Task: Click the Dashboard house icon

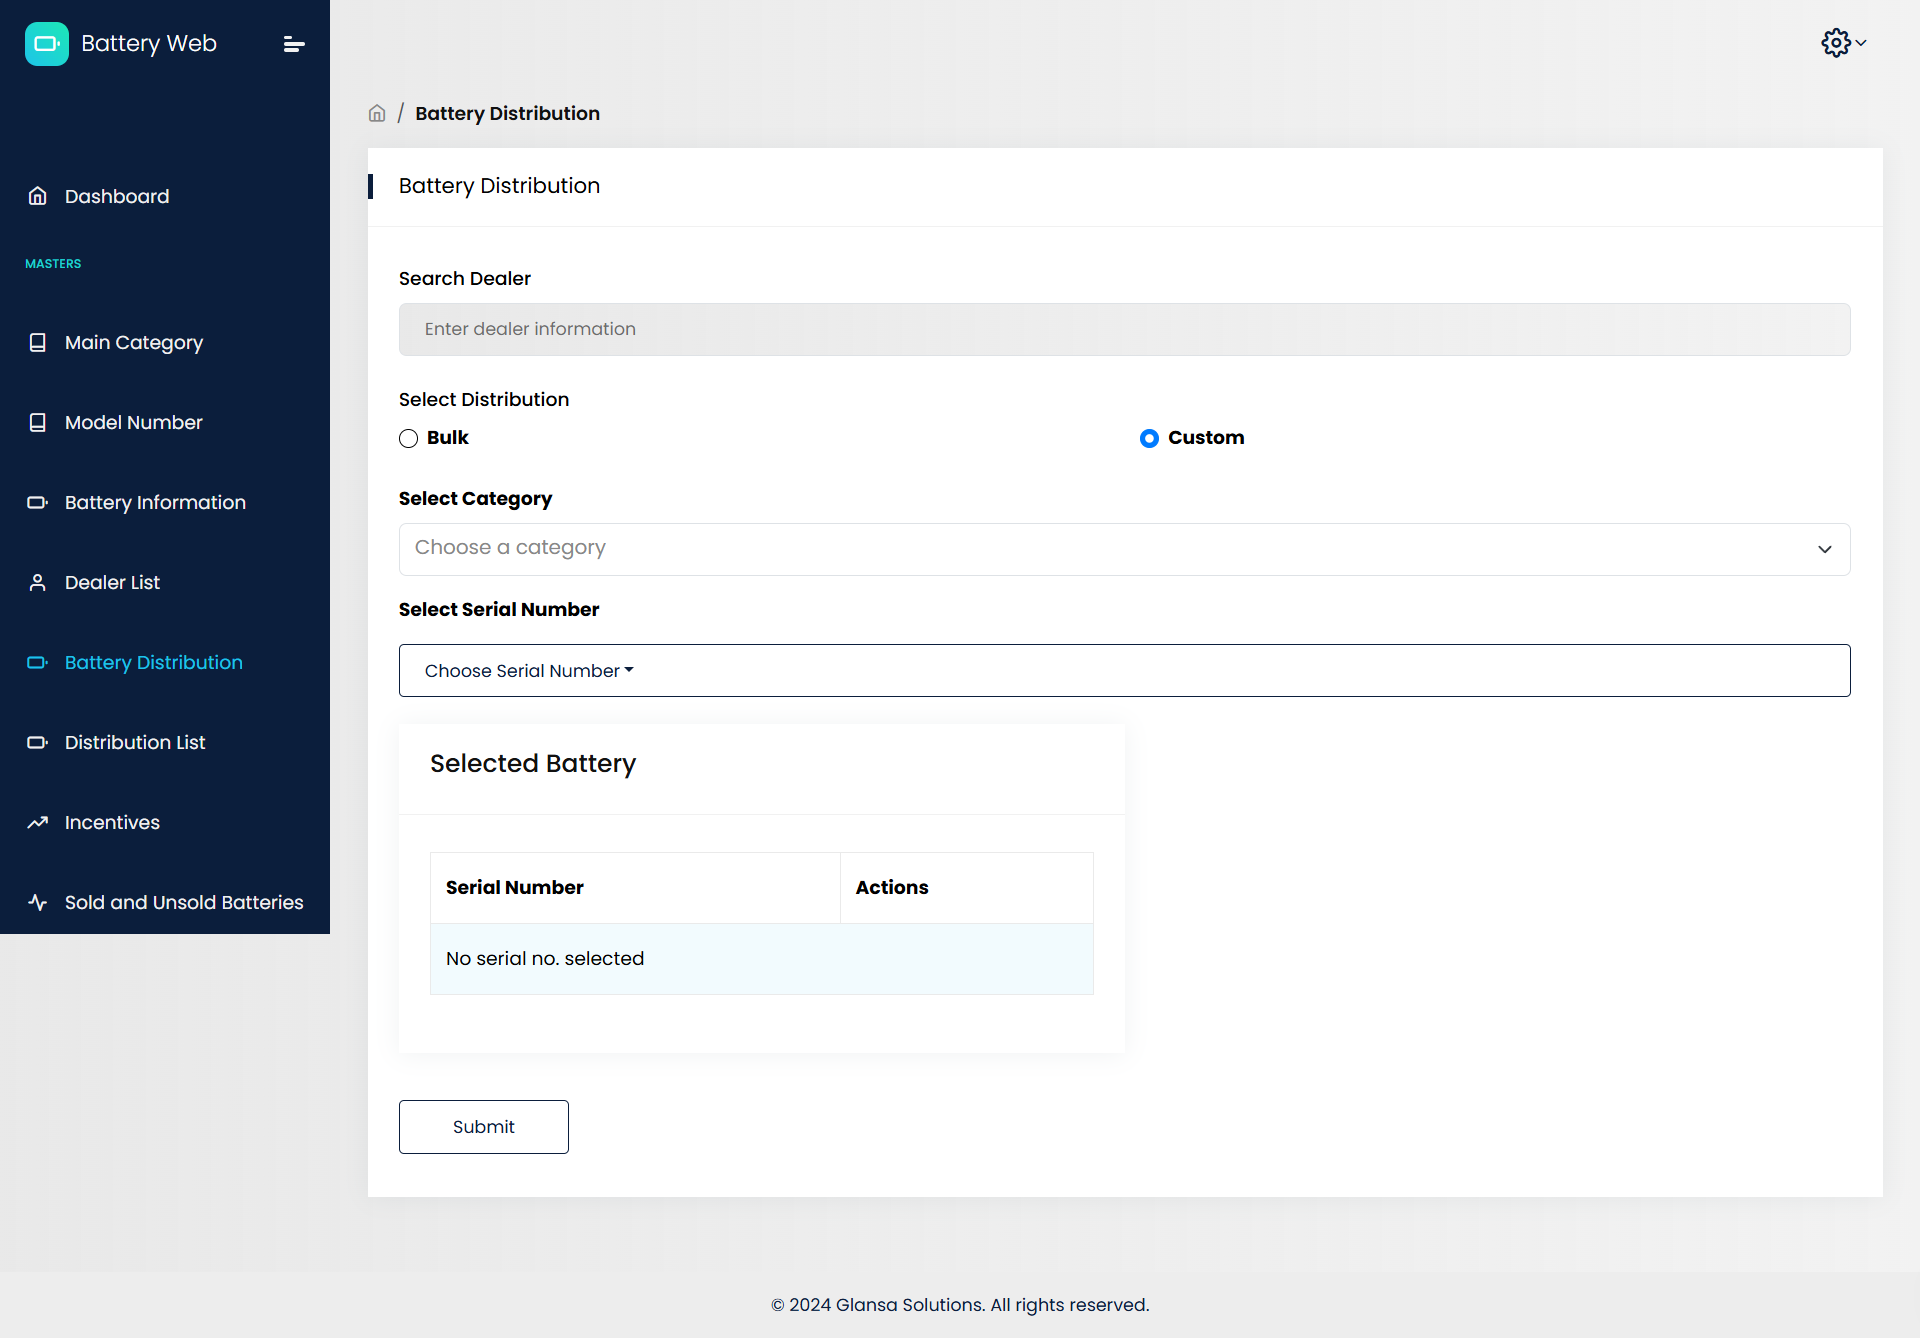Action: coord(38,196)
